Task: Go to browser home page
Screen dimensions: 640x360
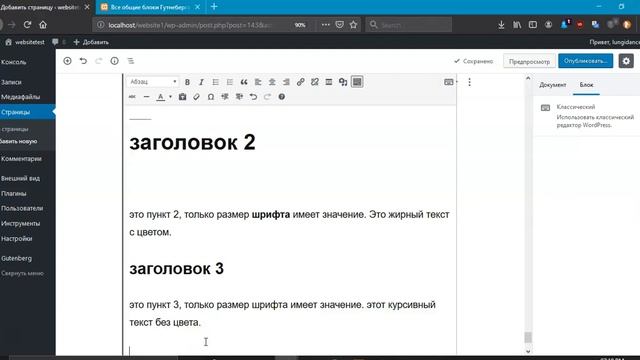Action: 43,25
